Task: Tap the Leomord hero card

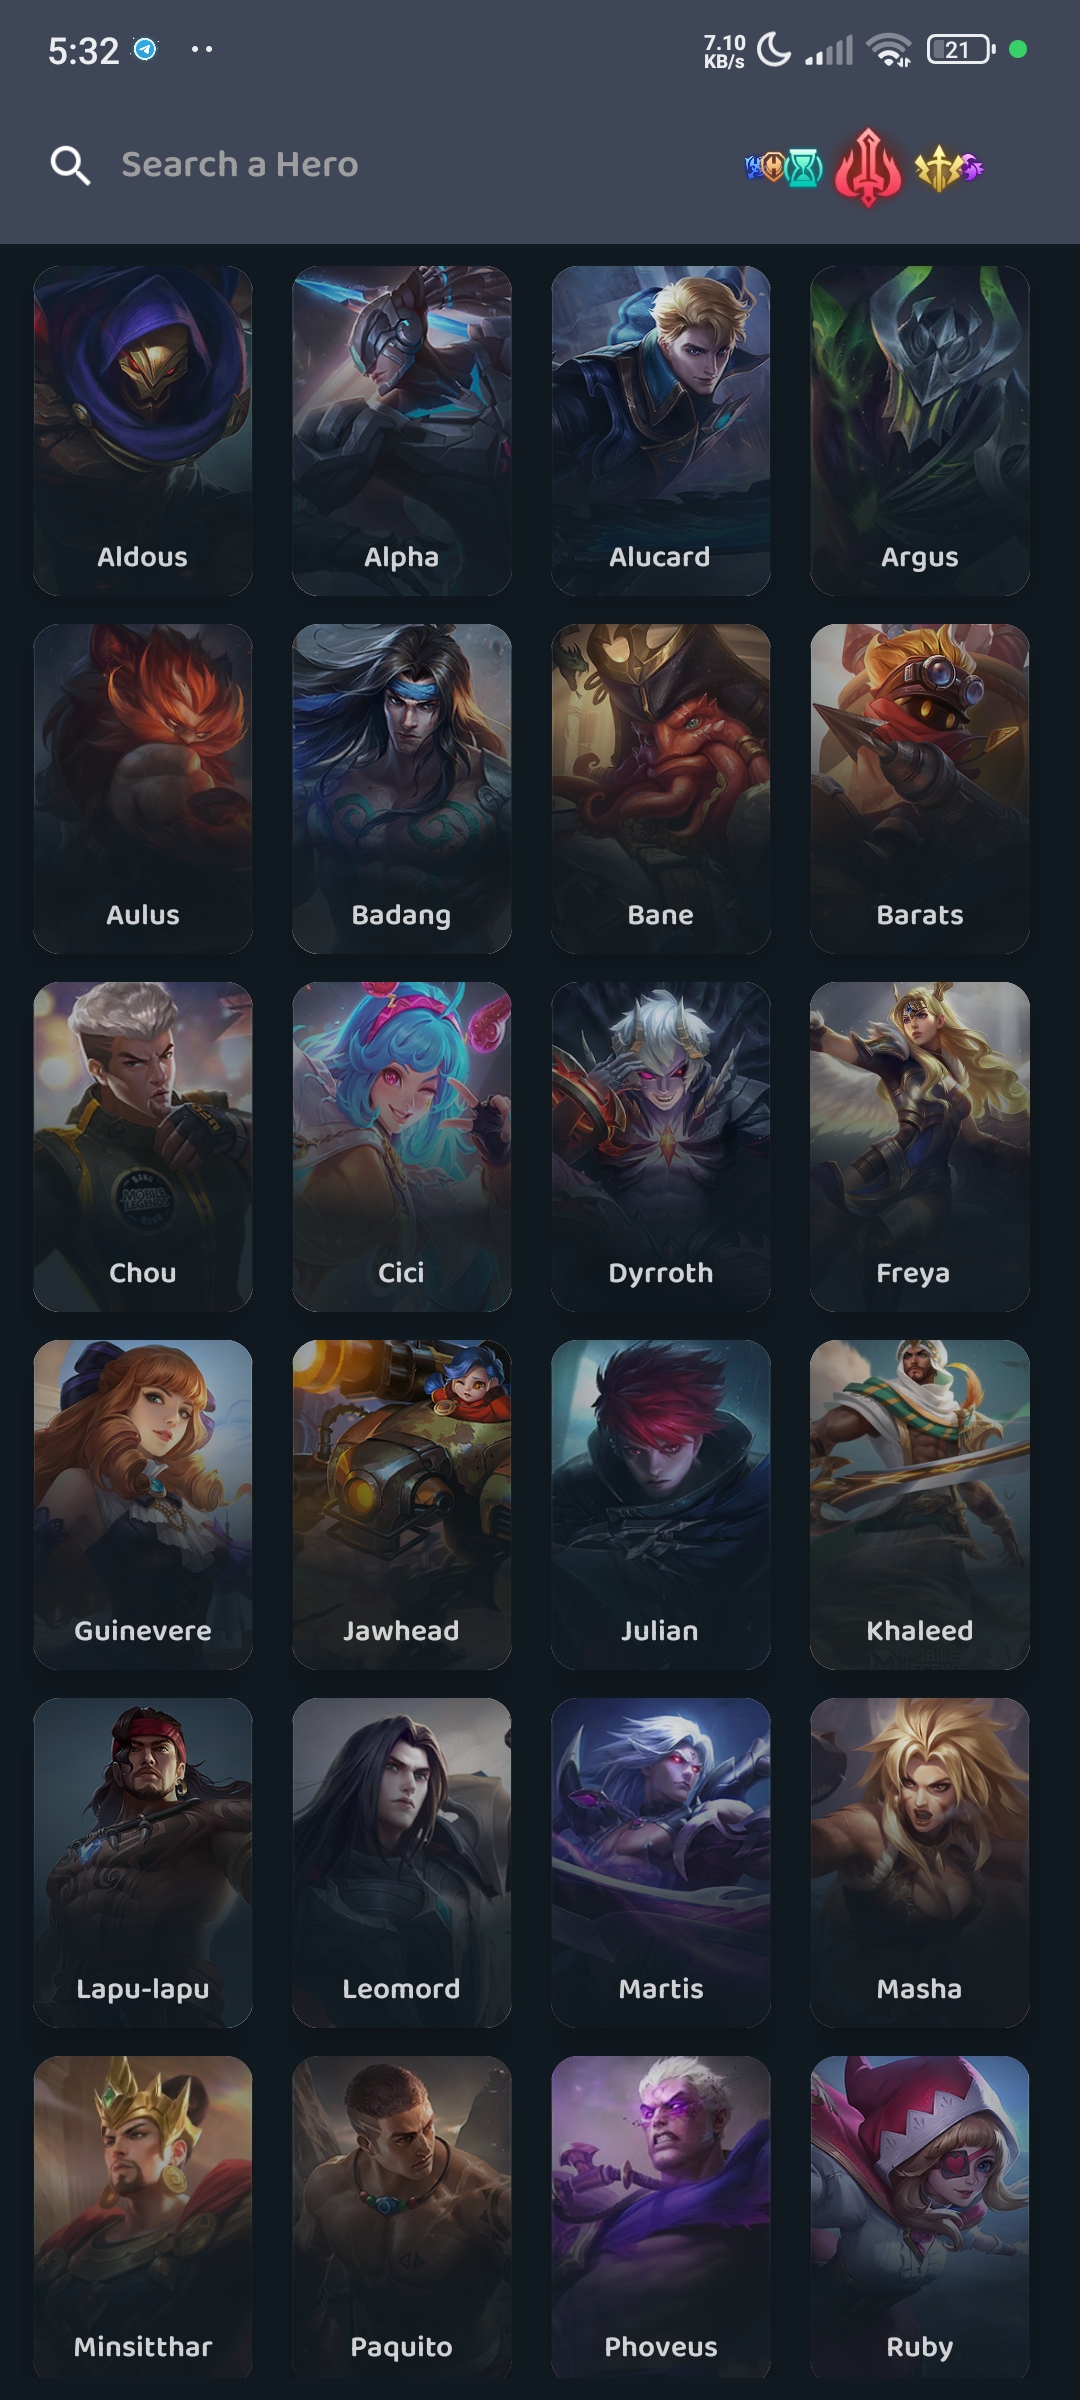Action: coord(402,1862)
